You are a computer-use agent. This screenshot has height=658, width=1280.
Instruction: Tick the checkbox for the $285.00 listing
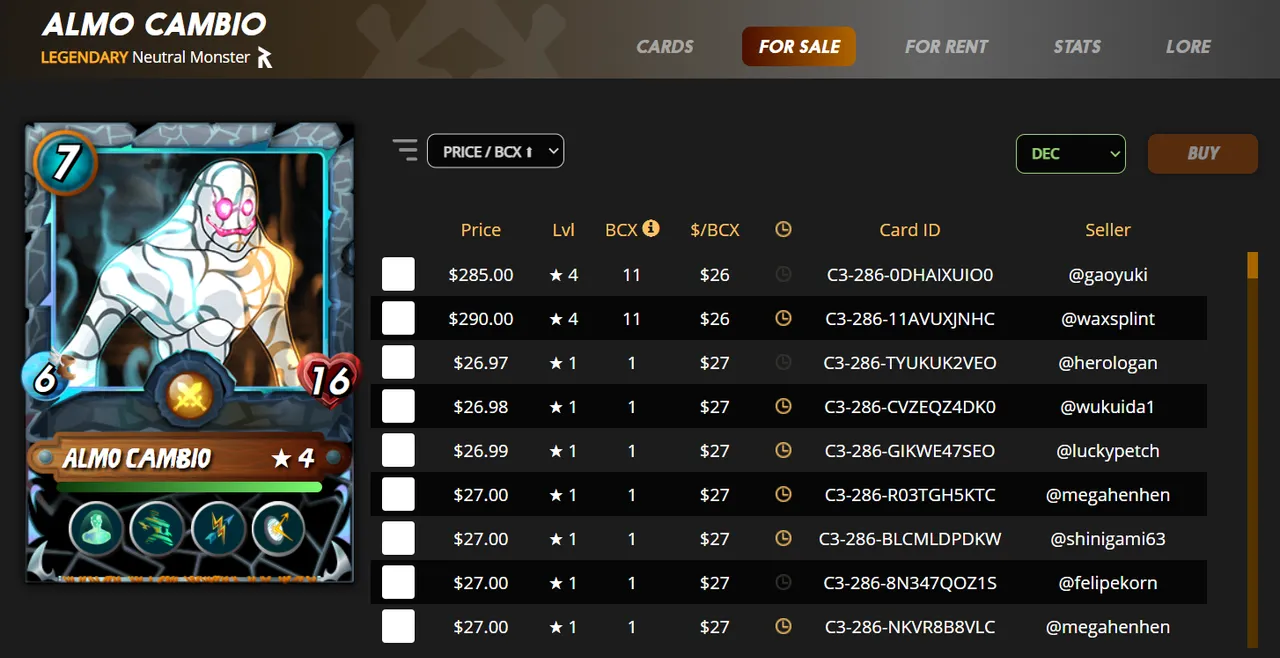pos(398,274)
